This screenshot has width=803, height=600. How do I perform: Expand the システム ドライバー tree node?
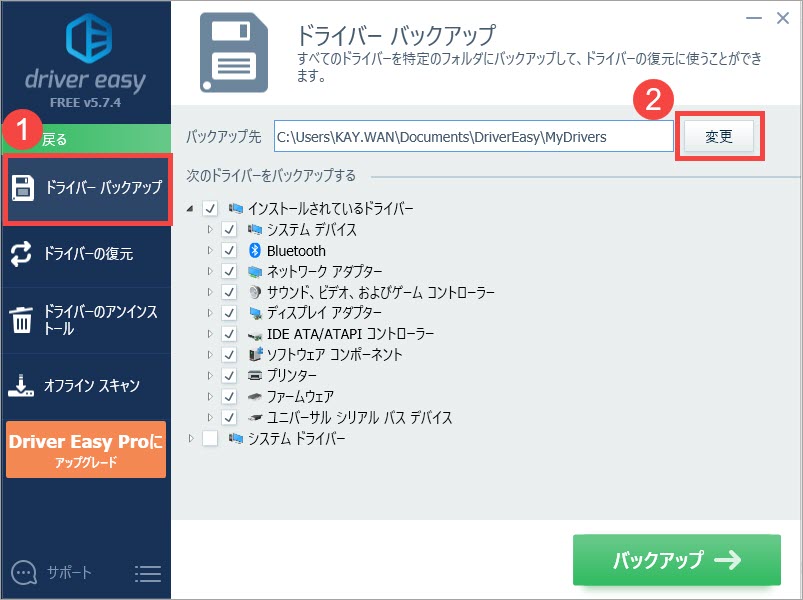tap(191, 438)
